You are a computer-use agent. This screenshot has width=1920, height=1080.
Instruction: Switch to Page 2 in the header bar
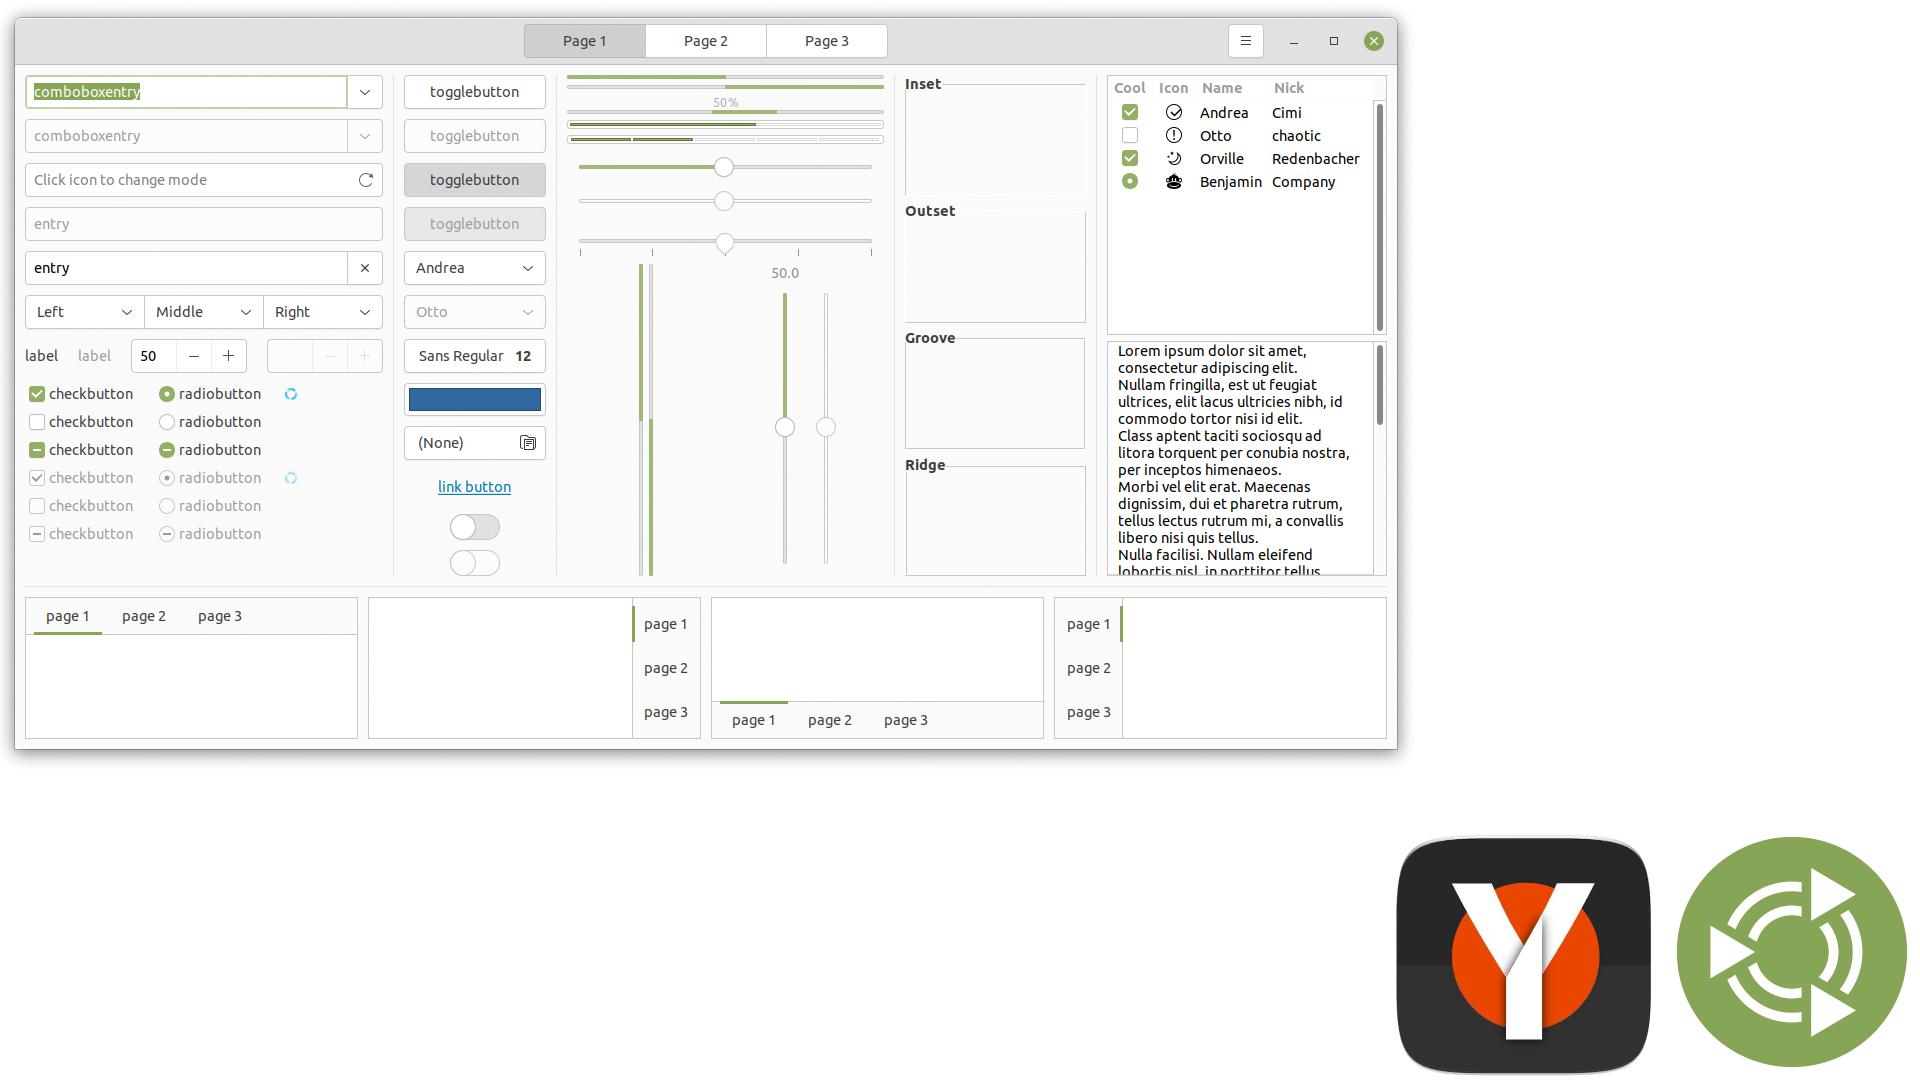[706, 41]
